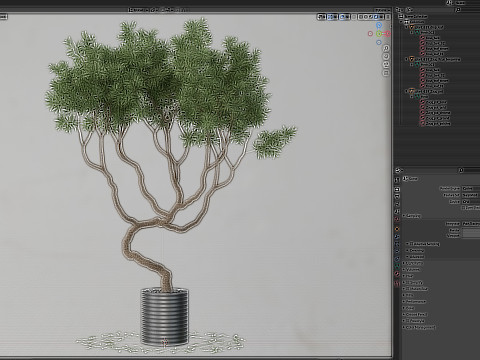Open the Device dropdown showing CPU
Viewport: 480px width, 360px height.
tap(471, 202)
